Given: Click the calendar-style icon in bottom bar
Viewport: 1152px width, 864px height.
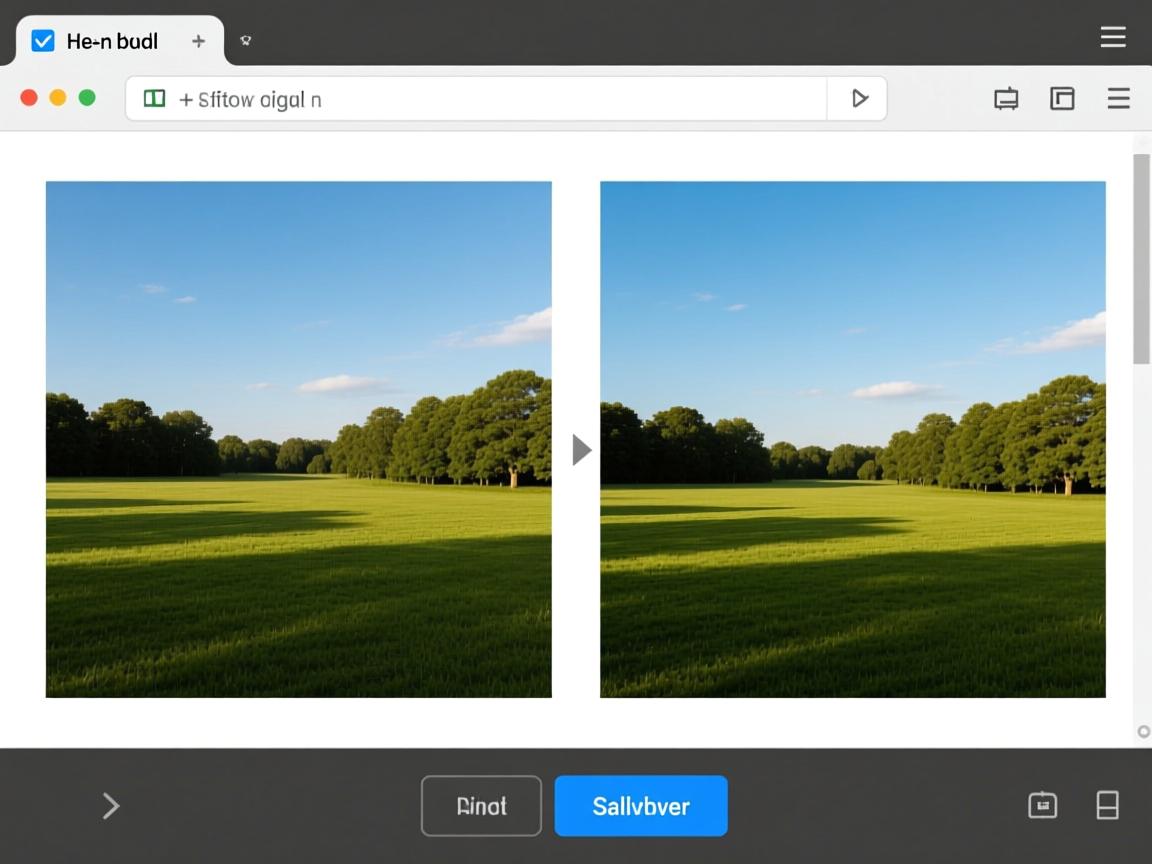Looking at the screenshot, I should (1042, 805).
